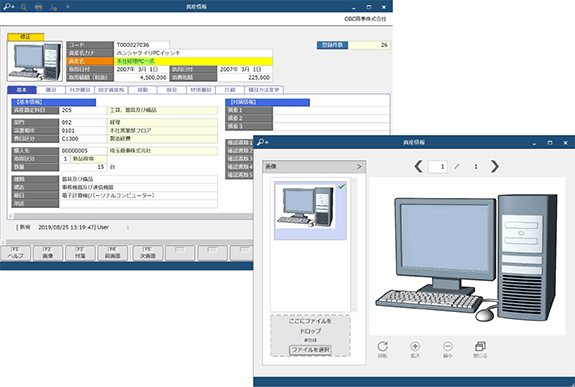Screen dimensions: 575x387
Task: Click the page number field in viewer
Action: (x=437, y=167)
